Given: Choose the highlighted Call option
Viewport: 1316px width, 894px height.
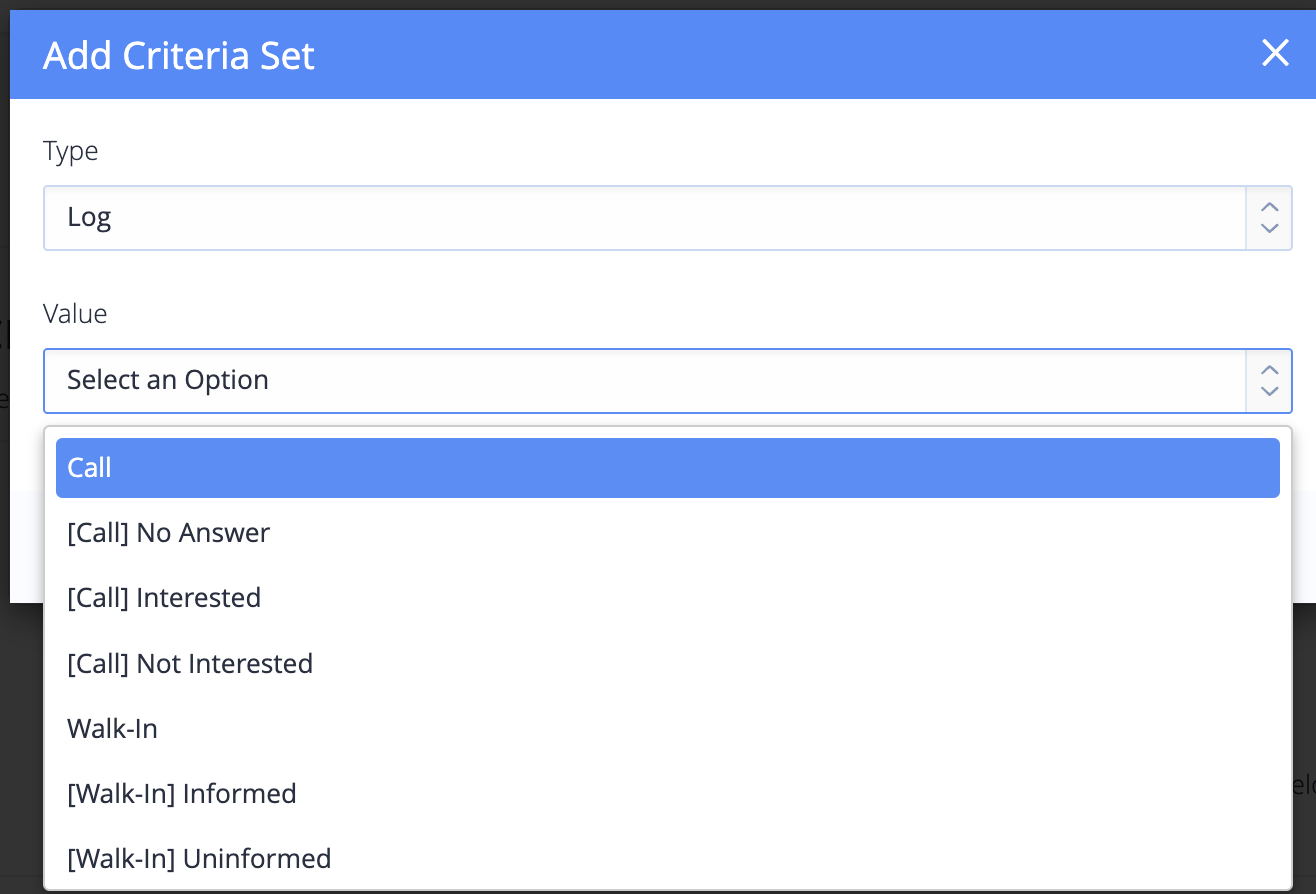Looking at the screenshot, I should pyautogui.click(x=668, y=468).
